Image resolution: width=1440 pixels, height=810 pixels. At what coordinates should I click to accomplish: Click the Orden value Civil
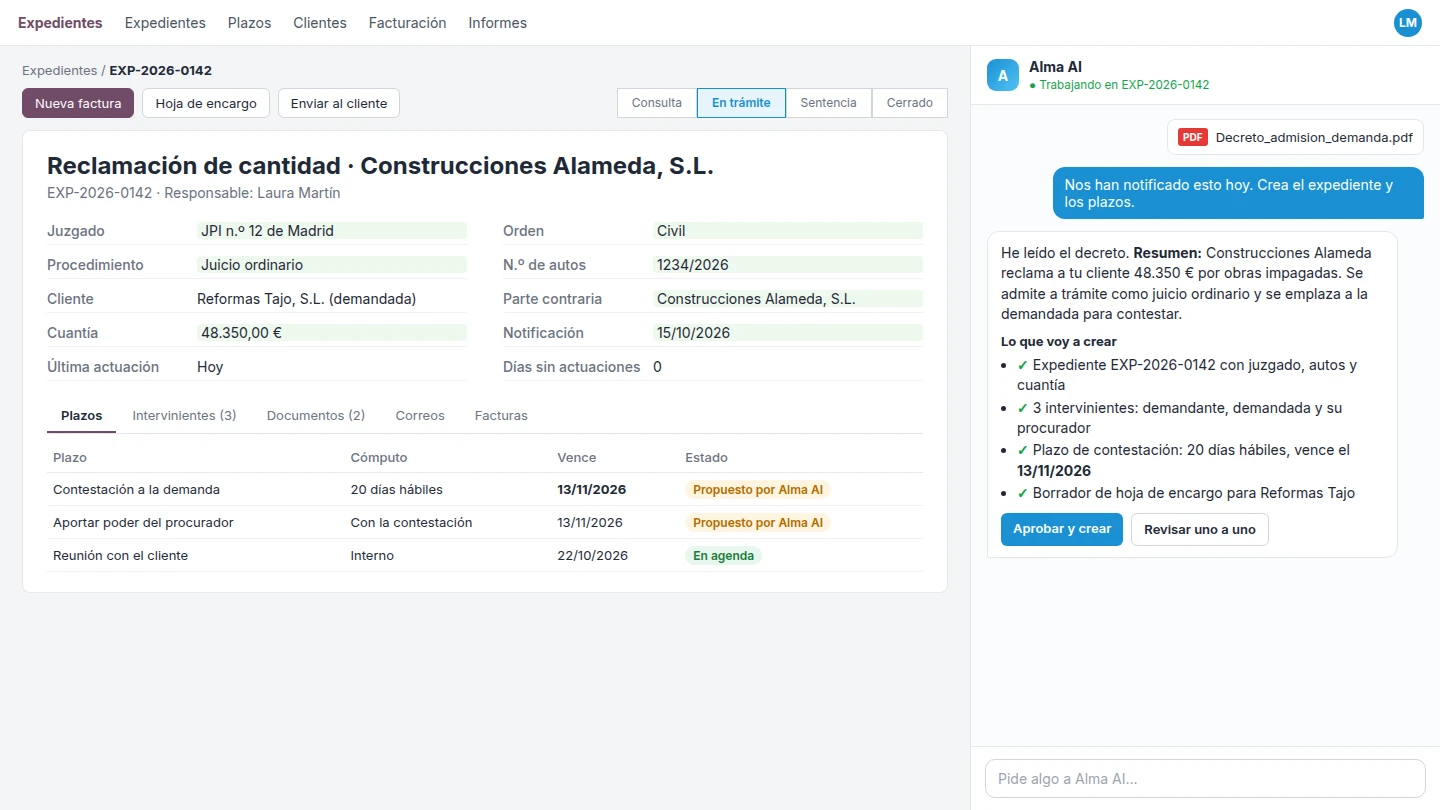click(x=788, y=231)
